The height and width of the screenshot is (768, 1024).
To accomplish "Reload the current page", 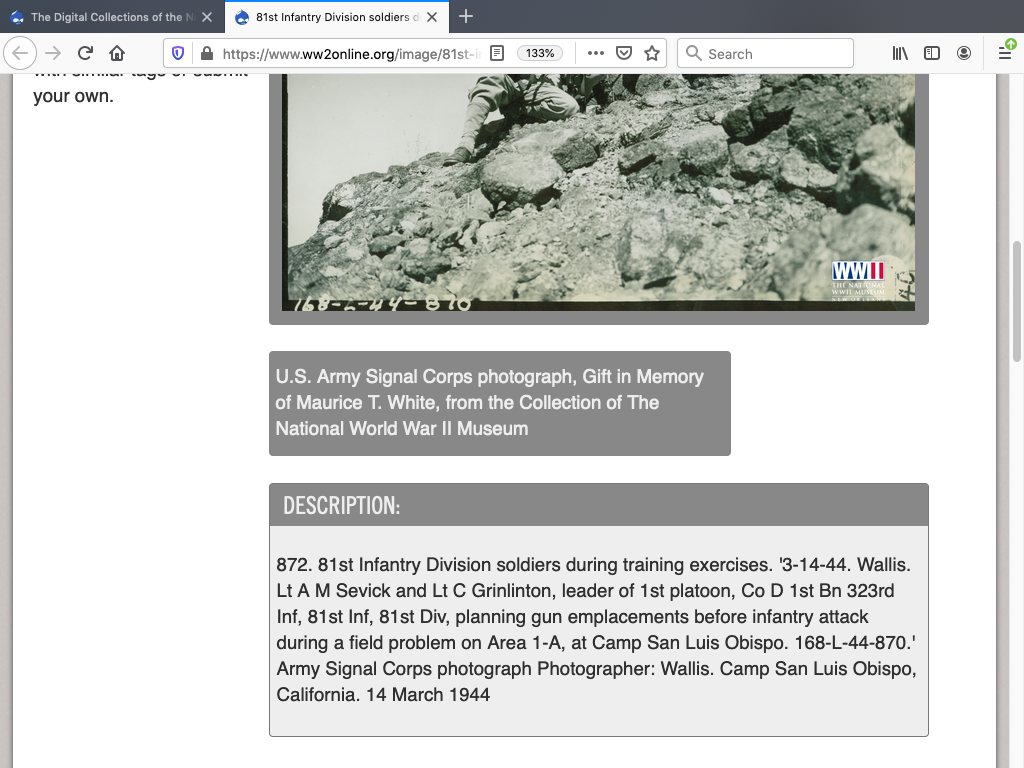I will pos(85,54).
